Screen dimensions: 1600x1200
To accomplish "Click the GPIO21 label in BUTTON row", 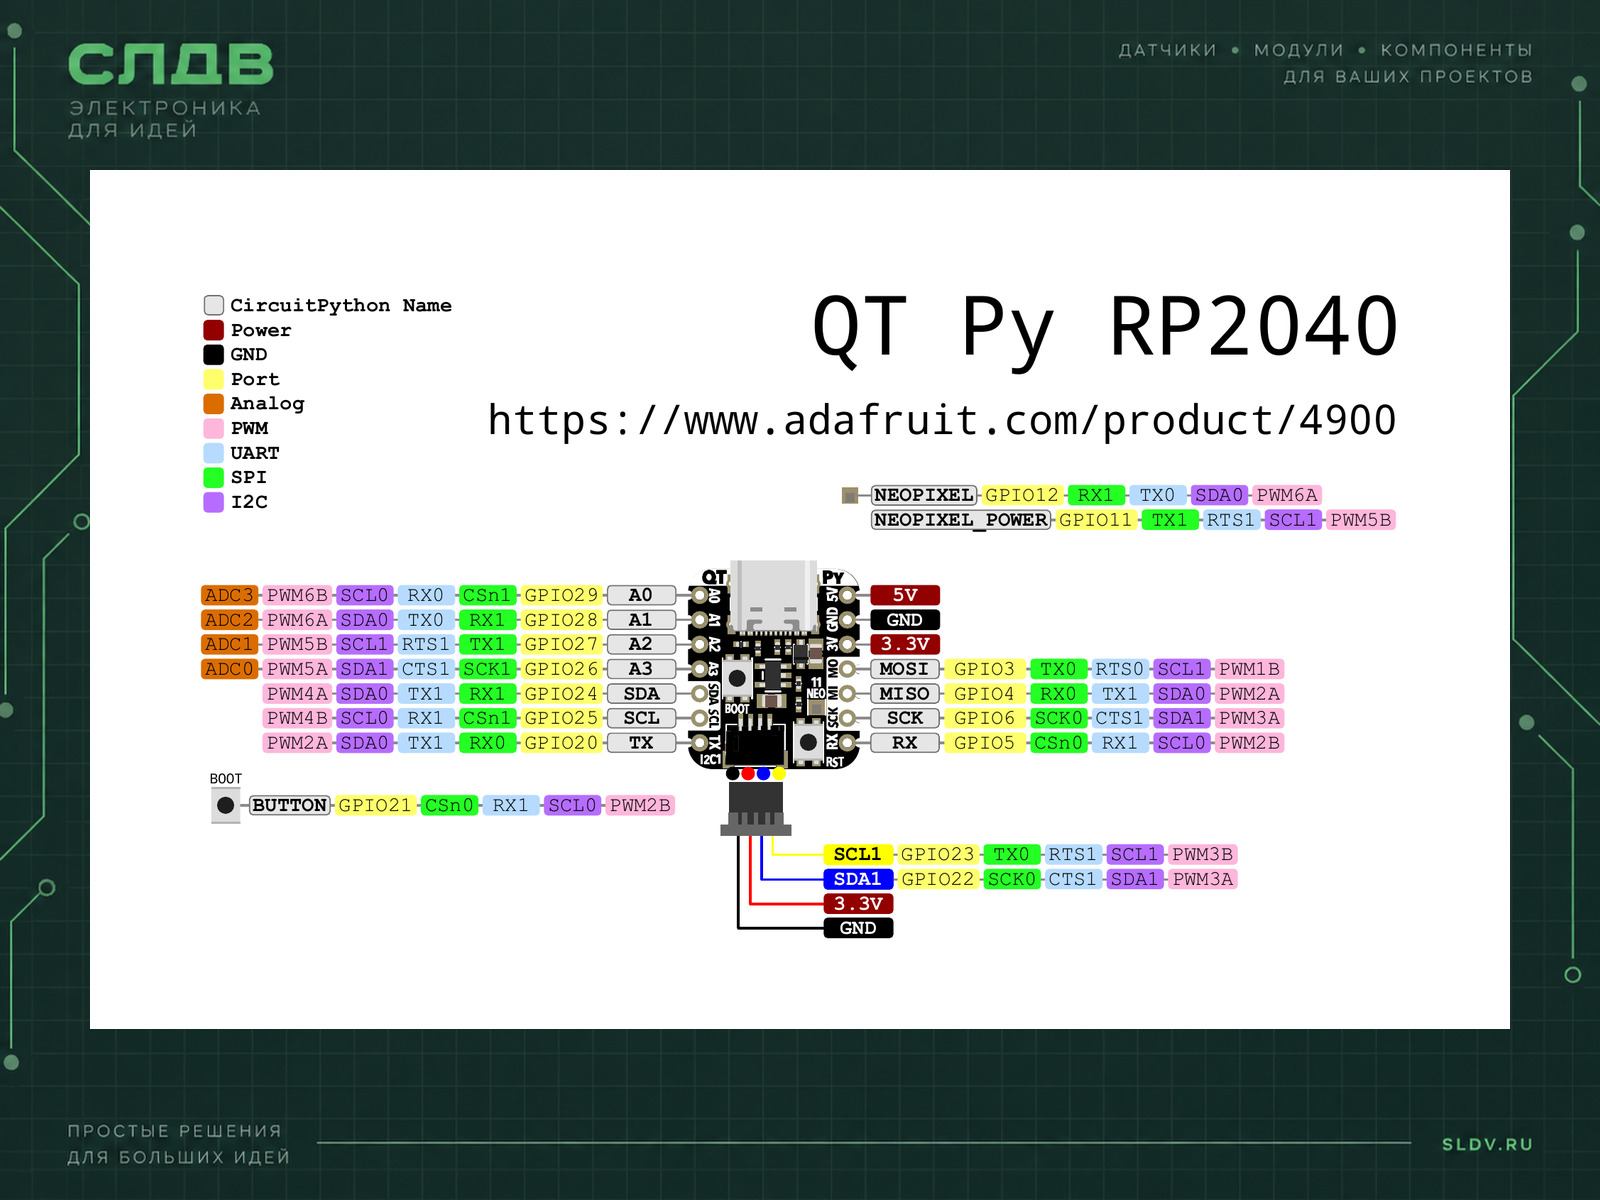I will tap(375, 805).
